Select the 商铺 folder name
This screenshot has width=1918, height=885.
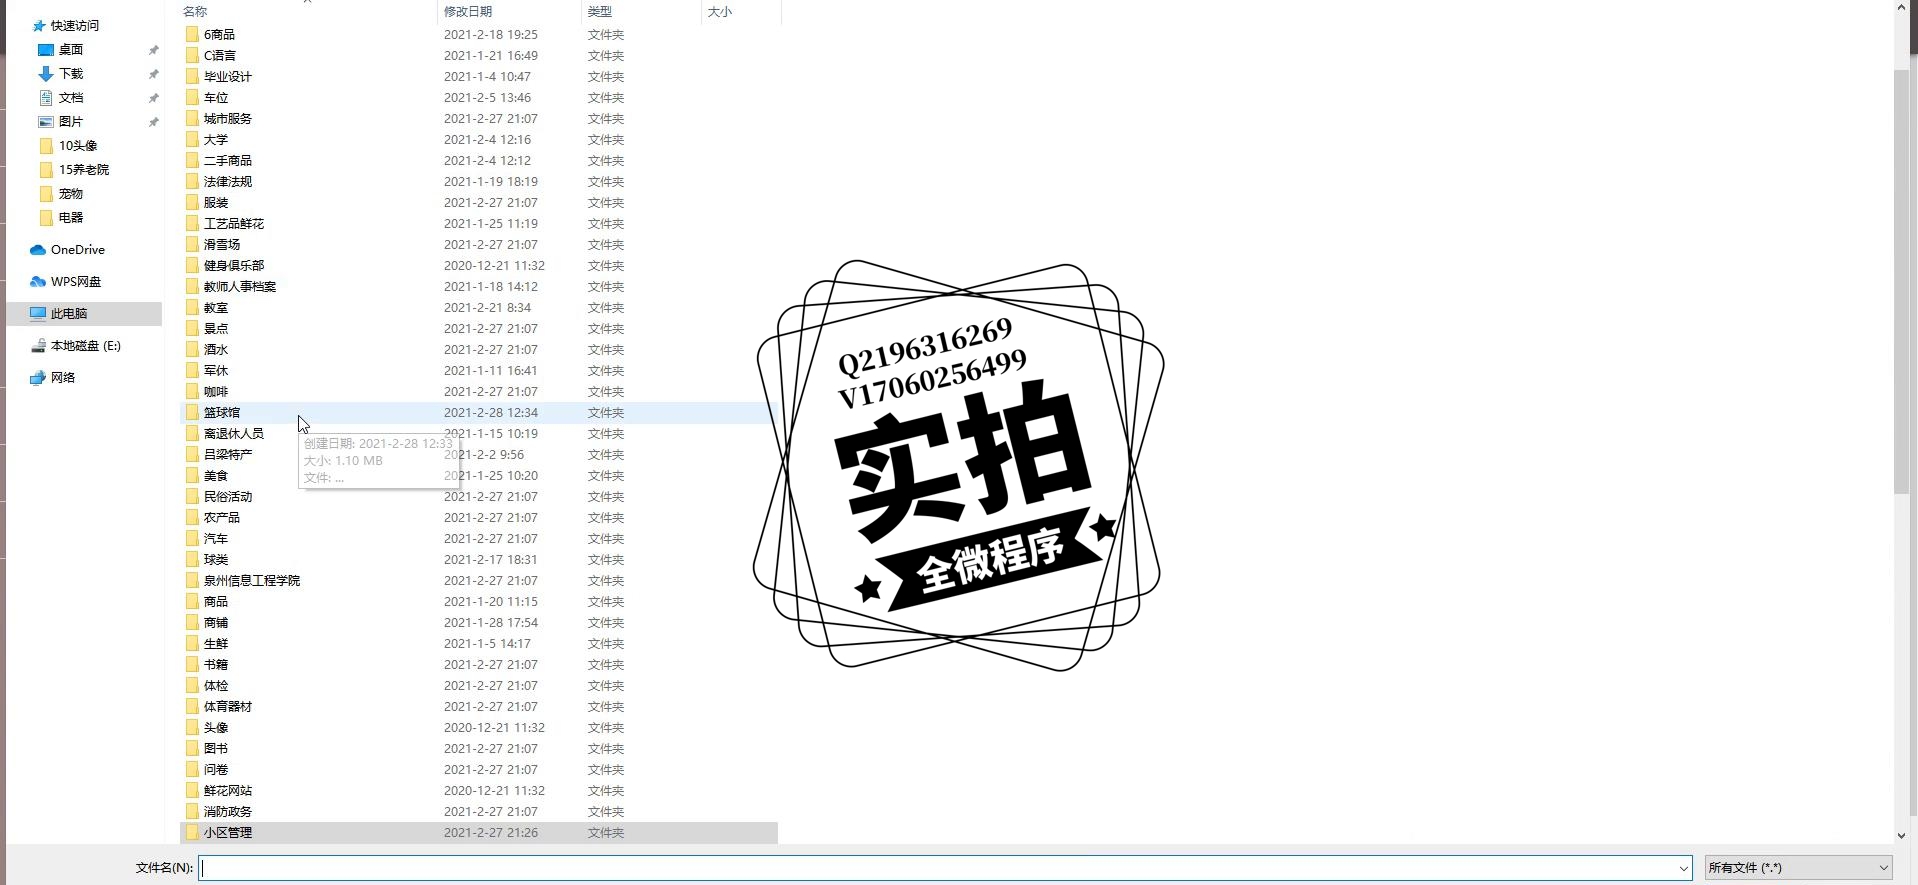(x=215, y=622)
